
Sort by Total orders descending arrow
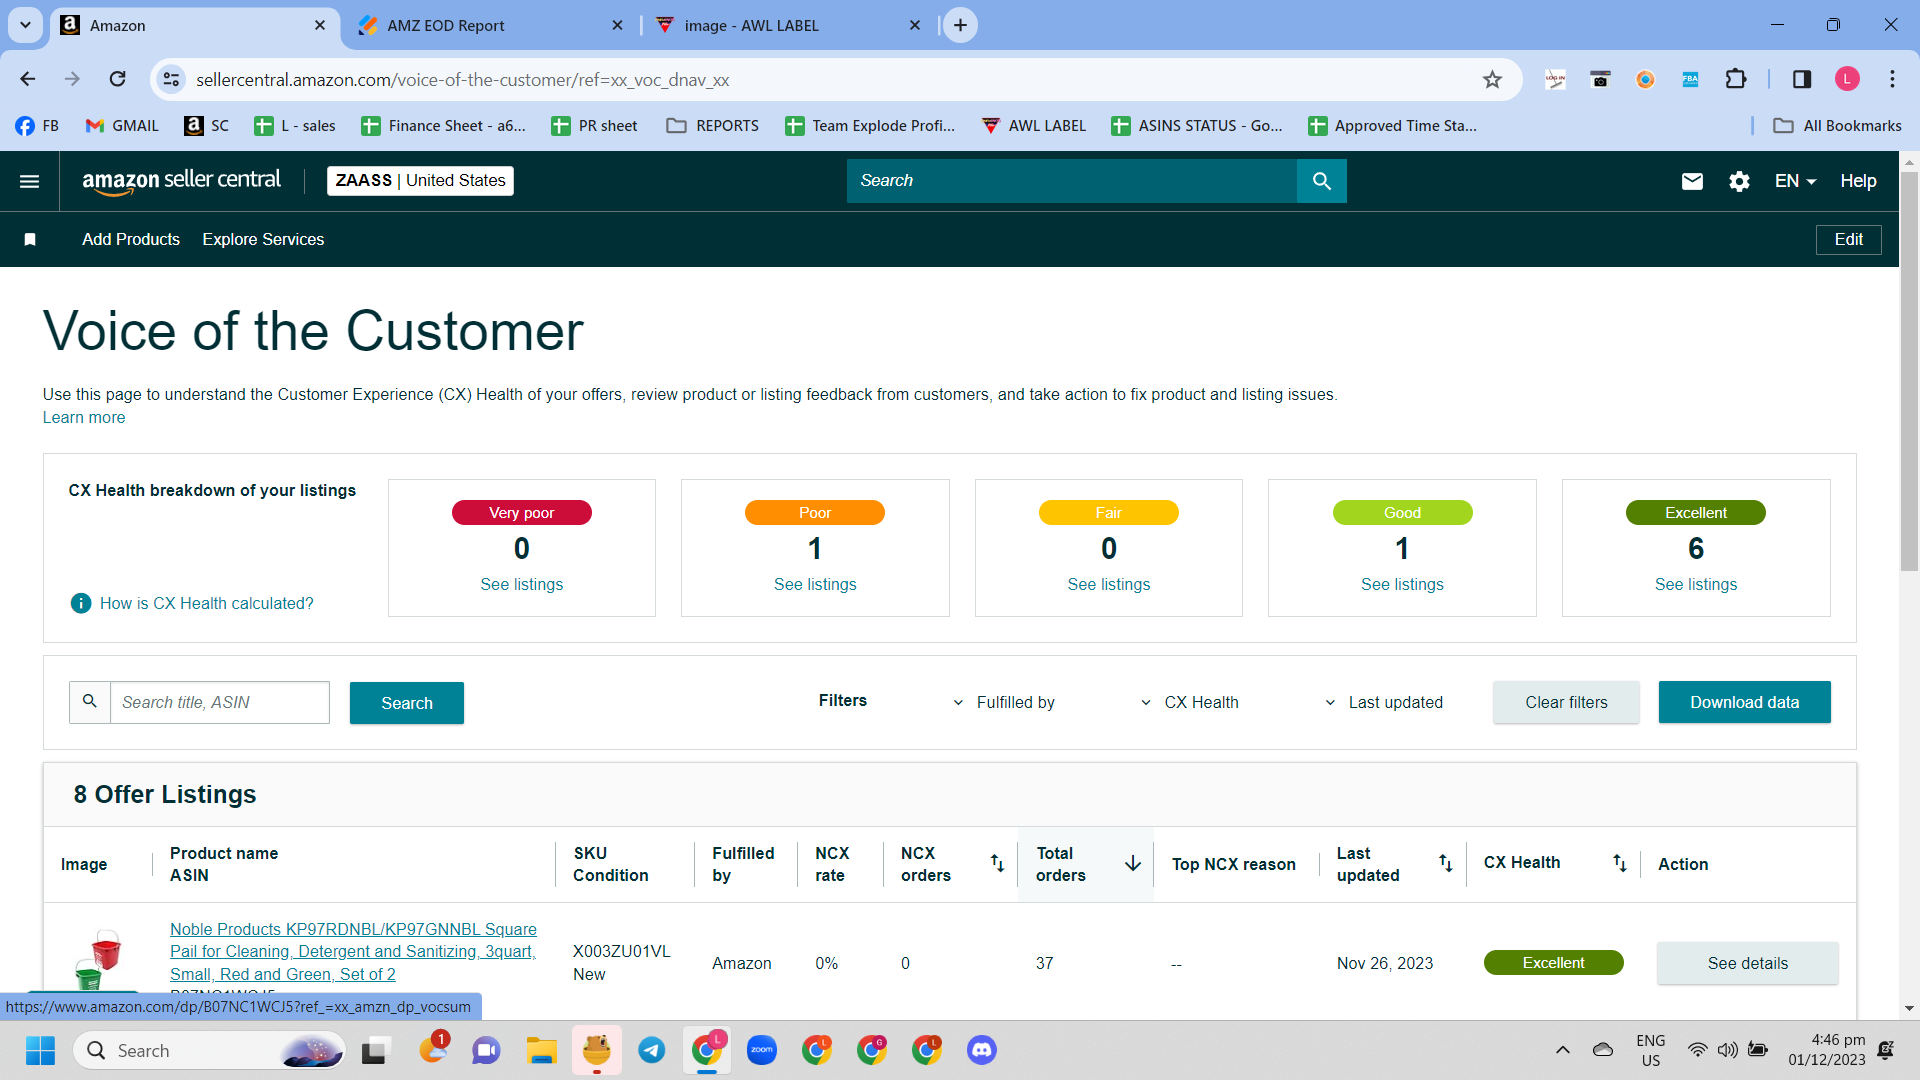coord(1132,863)
